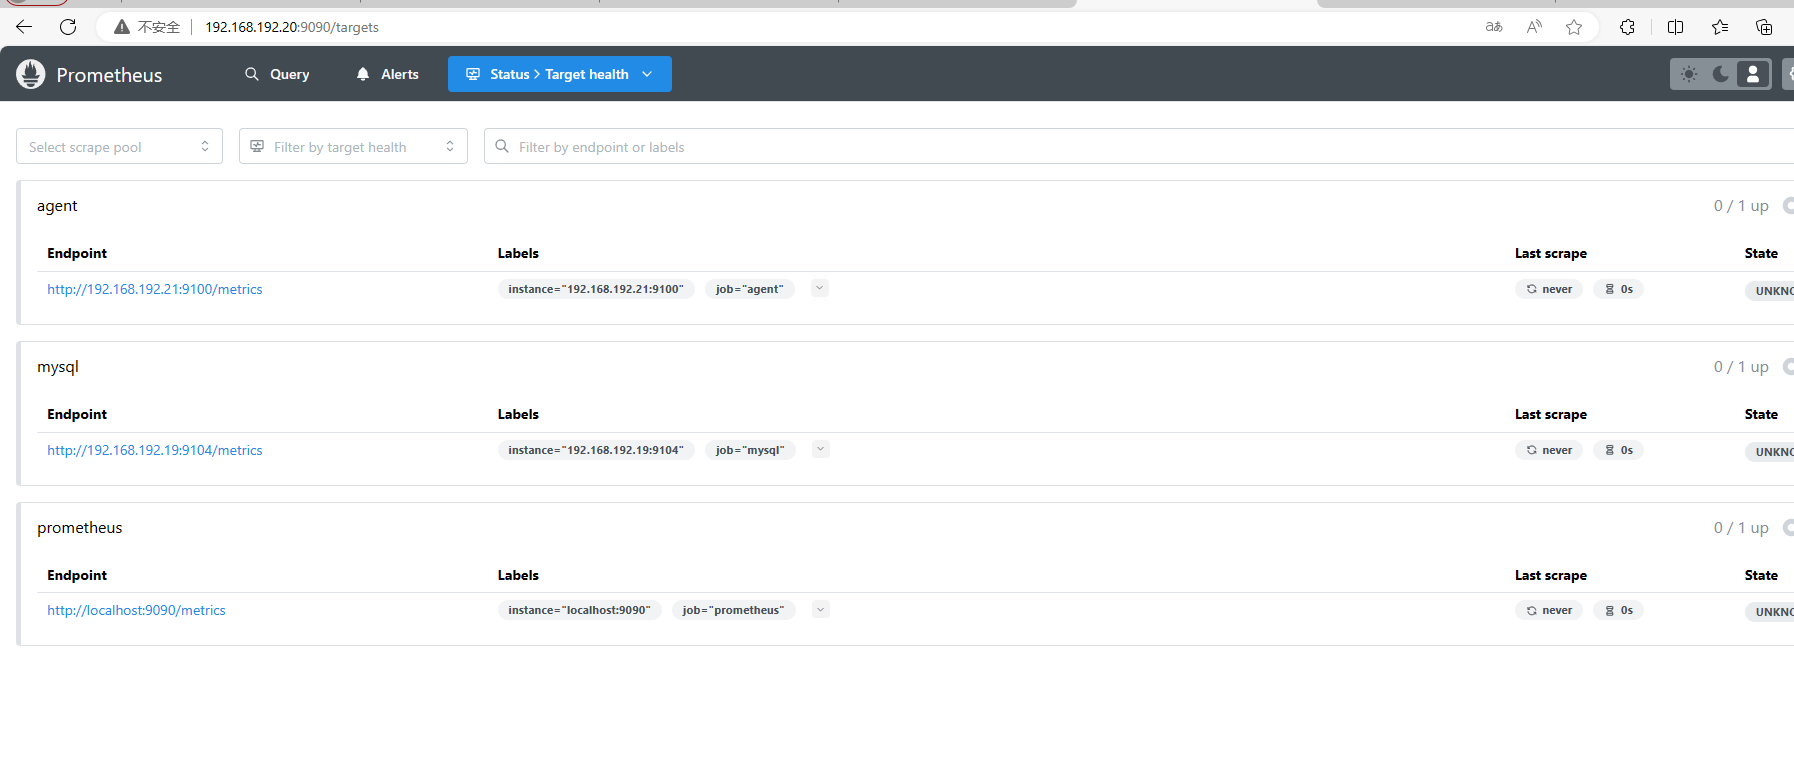This screenshot has height=761, width=1794.
Task: Focus Filter by endpoint or labels field
Action: pyautogui.click(x=1139, y=146)
